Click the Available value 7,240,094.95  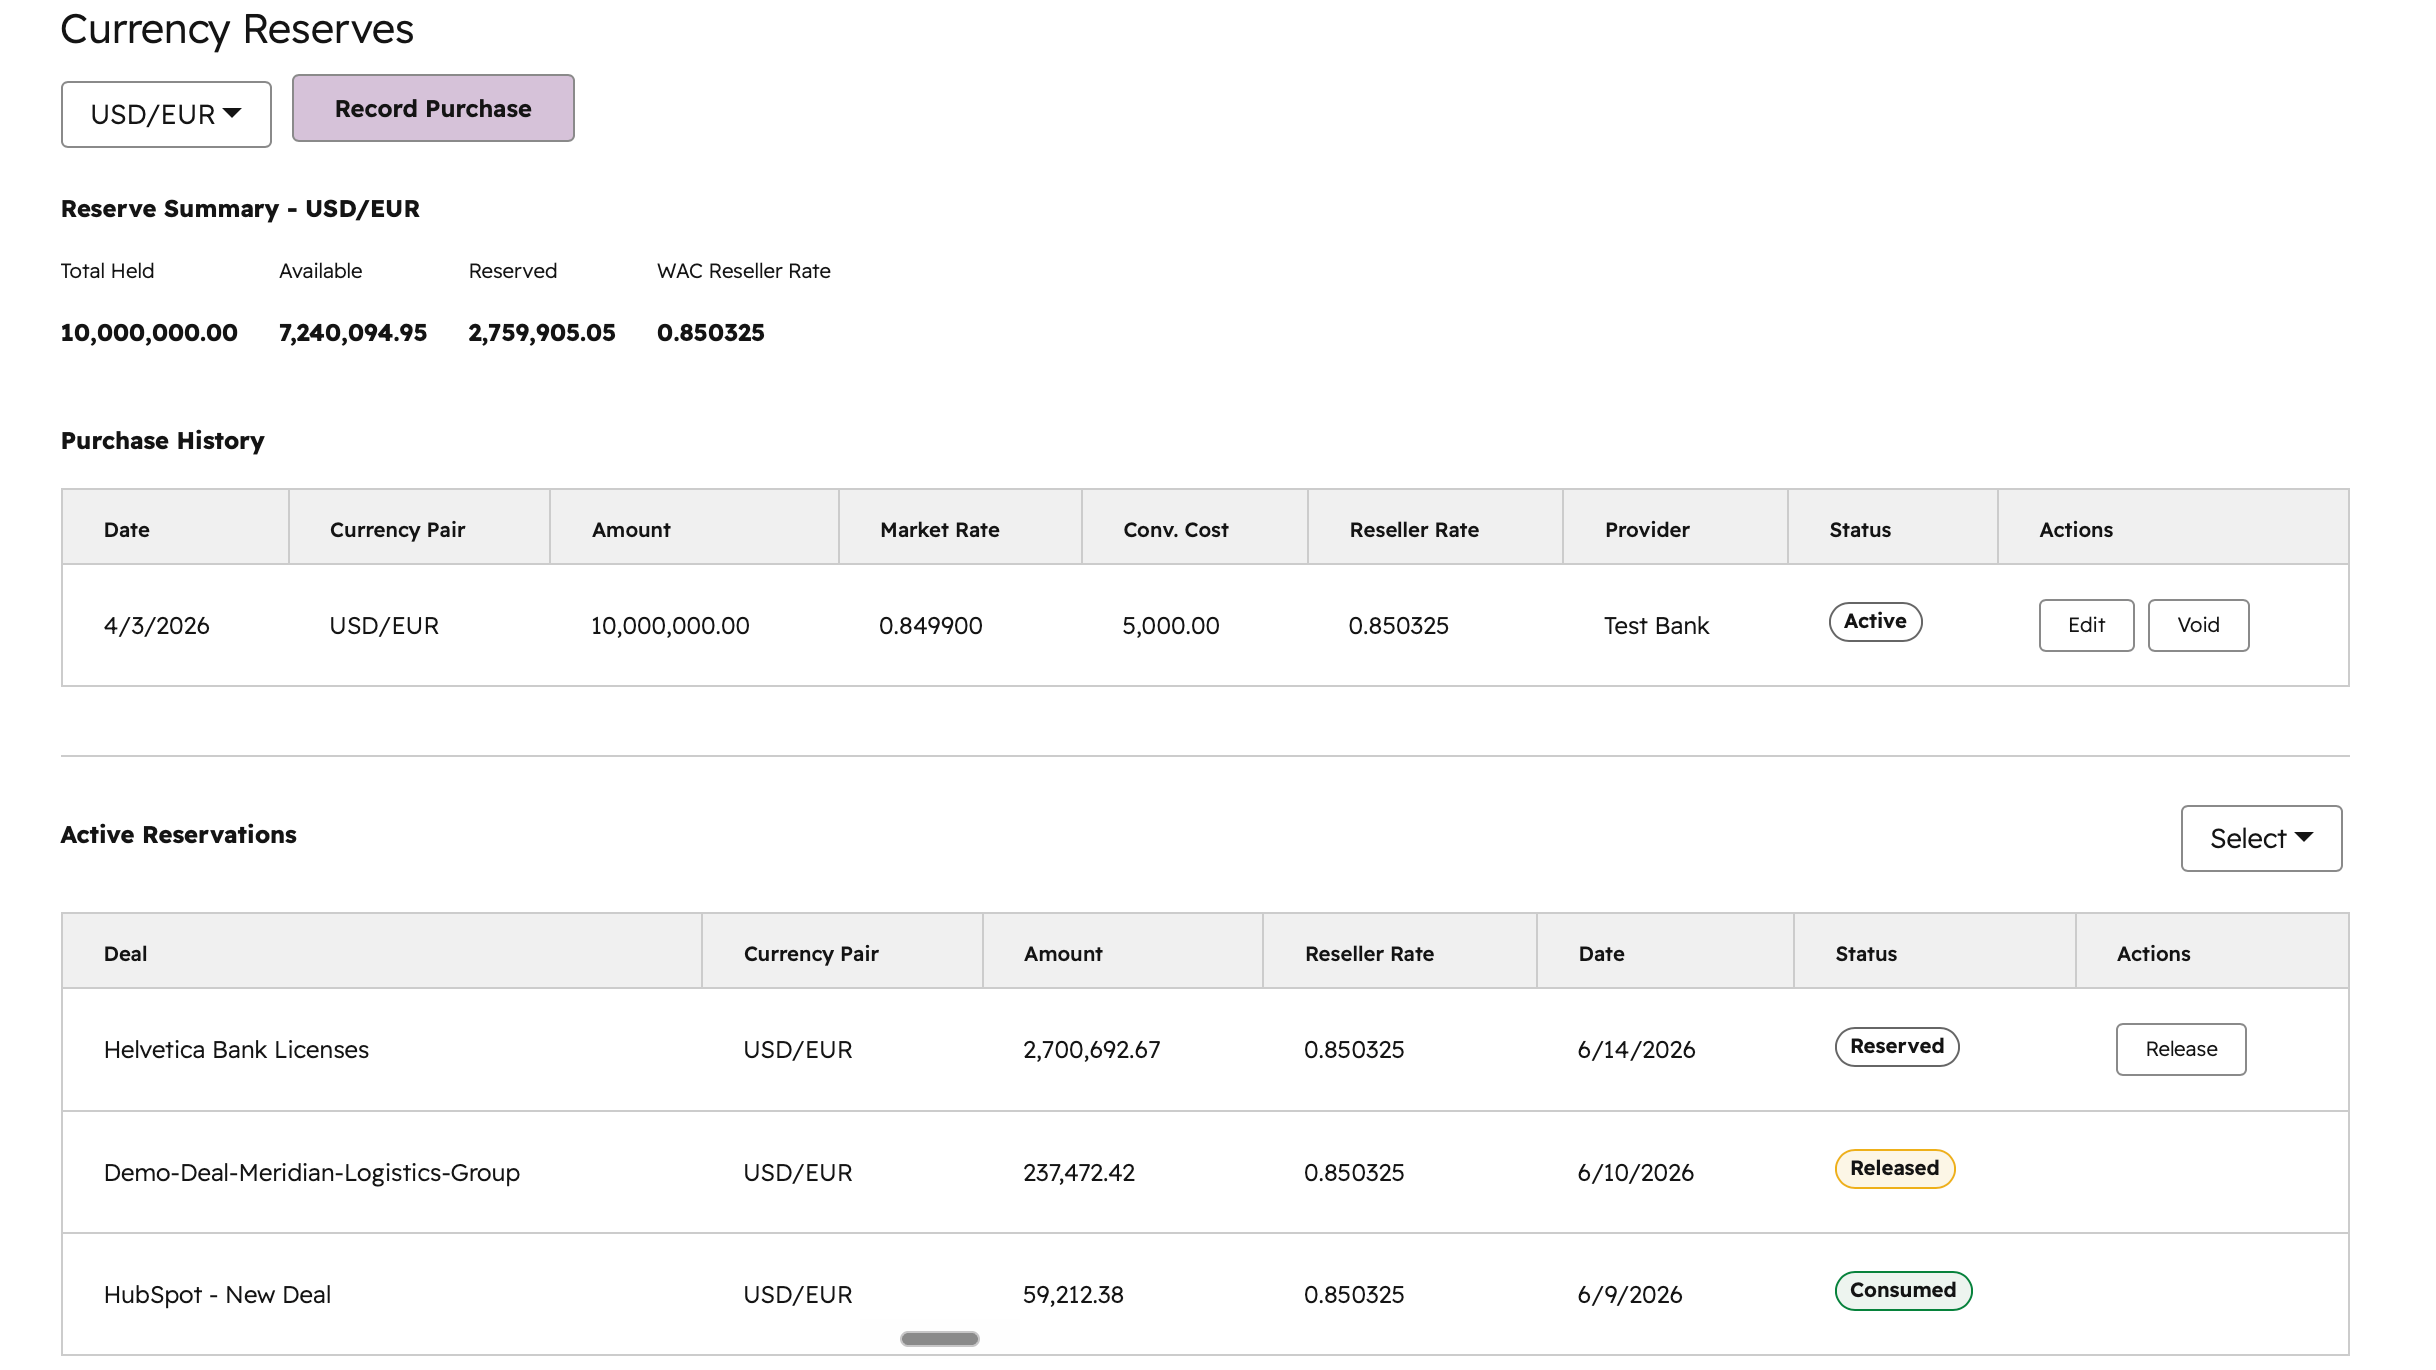(353, 332)
